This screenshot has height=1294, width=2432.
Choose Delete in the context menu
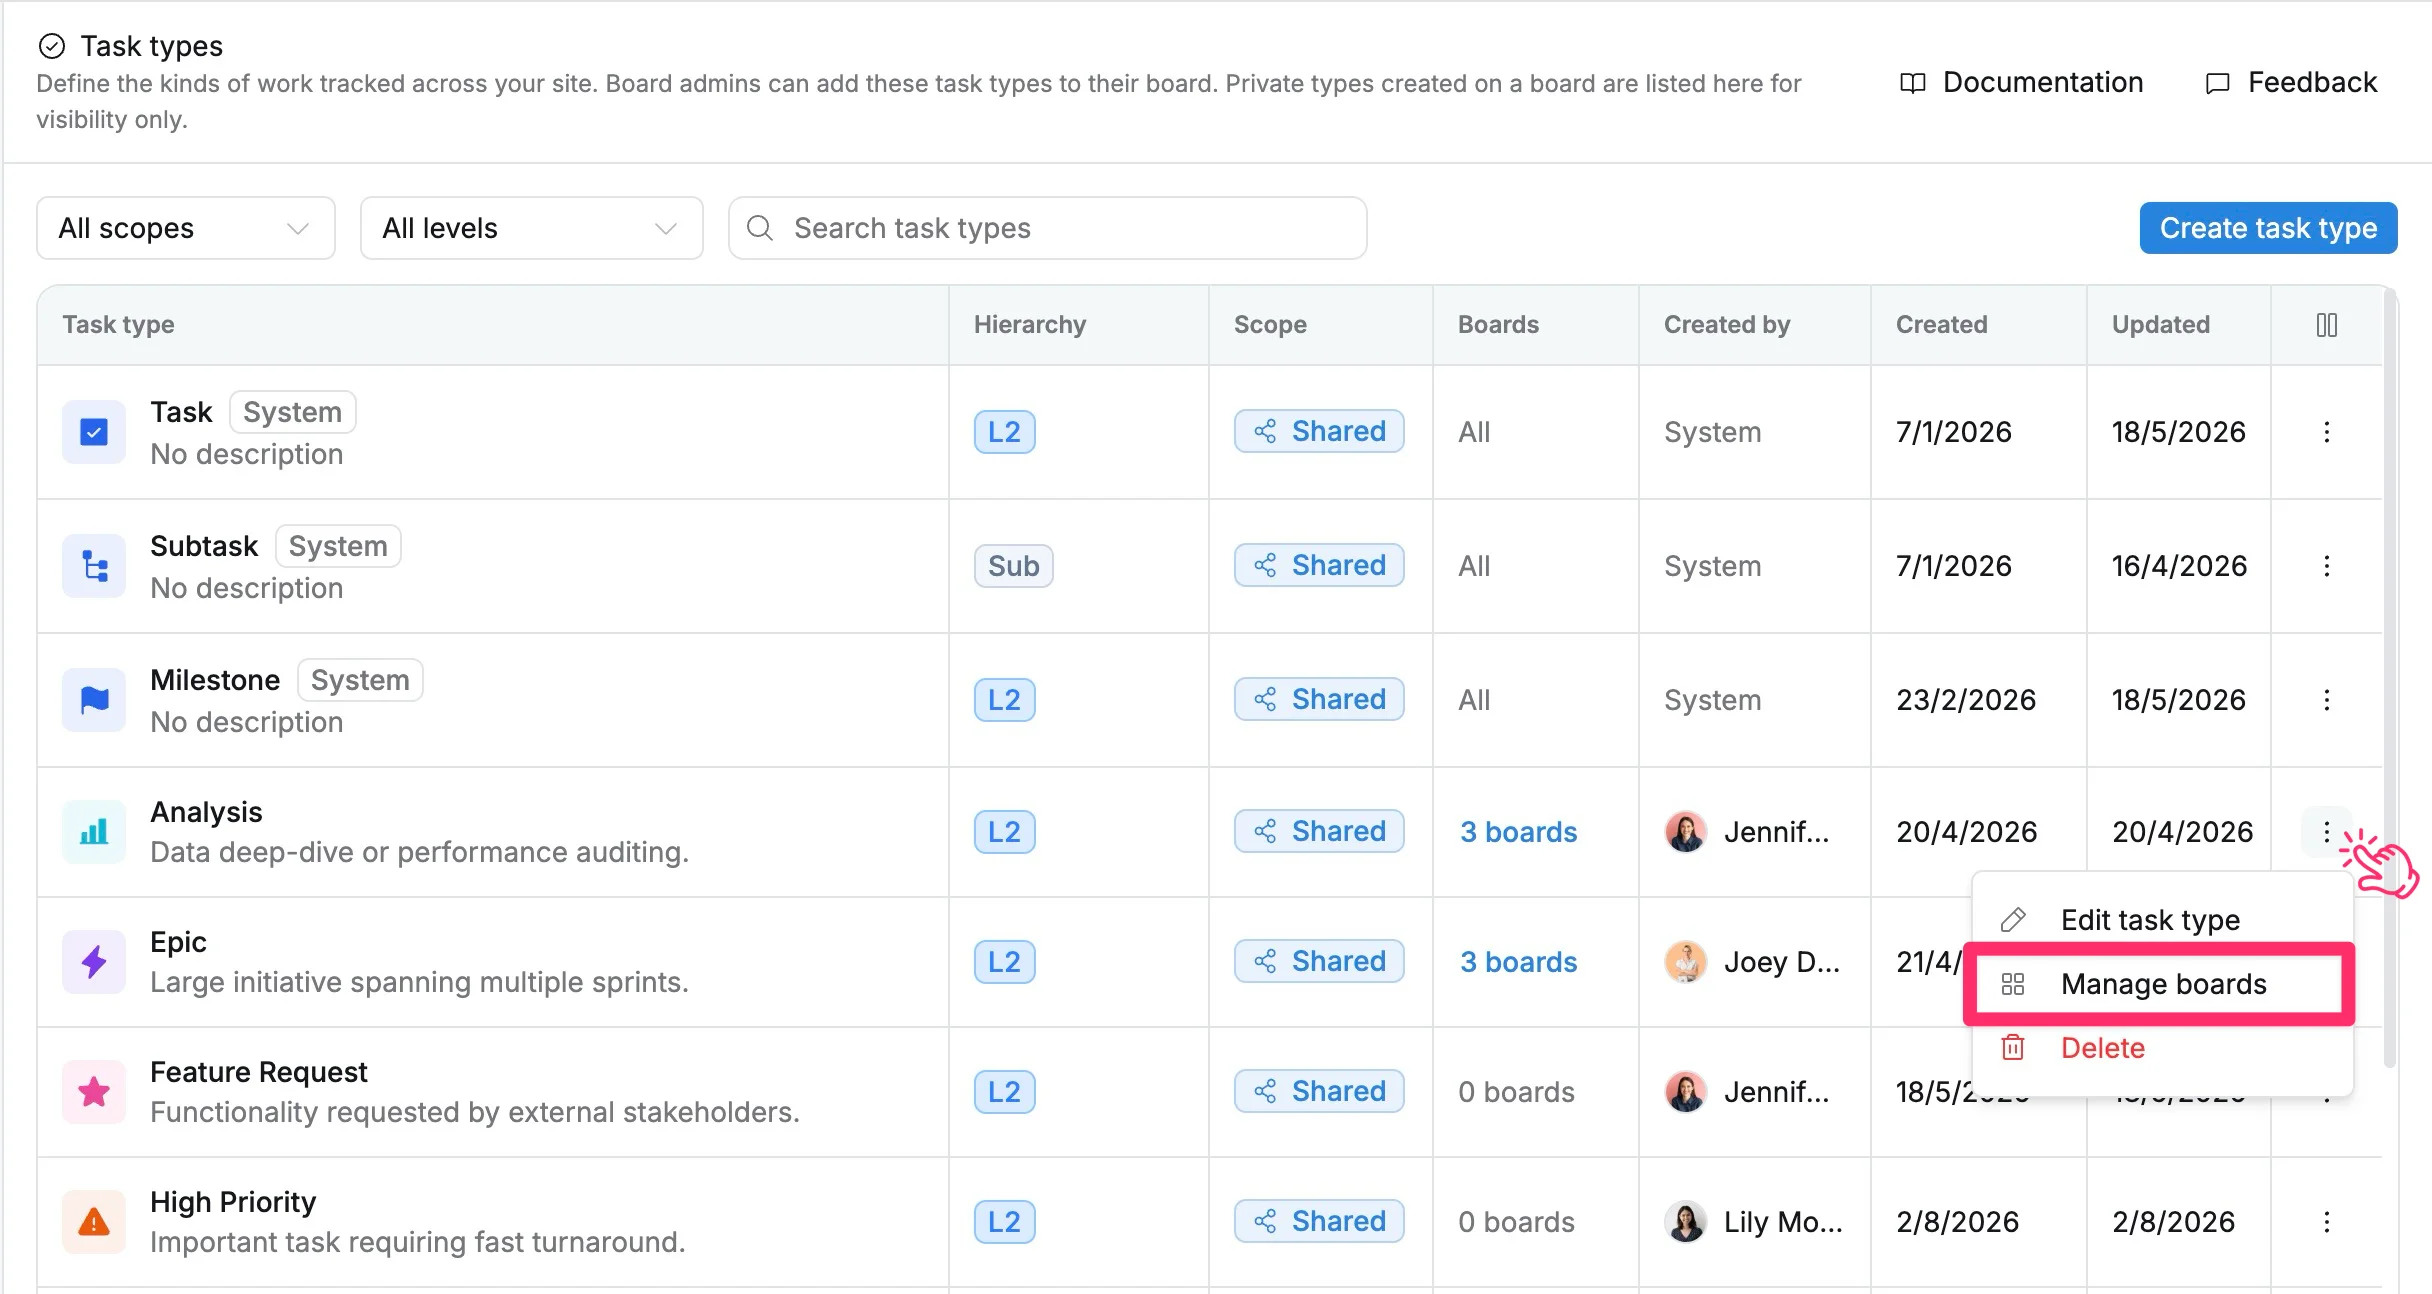[x=2162, y=1048]
